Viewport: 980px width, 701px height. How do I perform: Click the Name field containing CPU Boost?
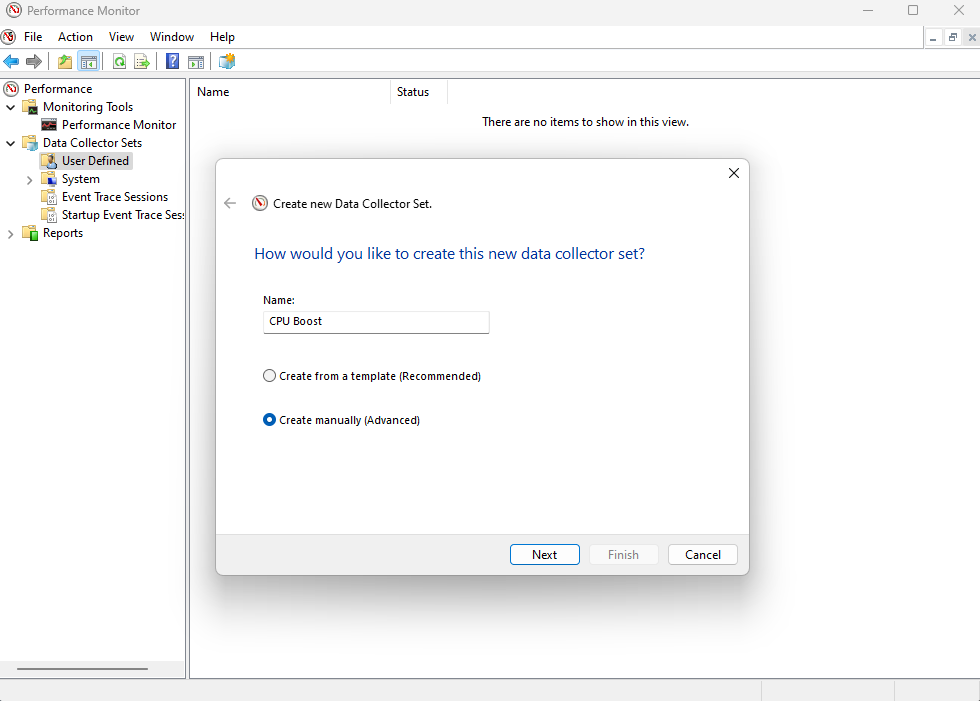(376, 322)
